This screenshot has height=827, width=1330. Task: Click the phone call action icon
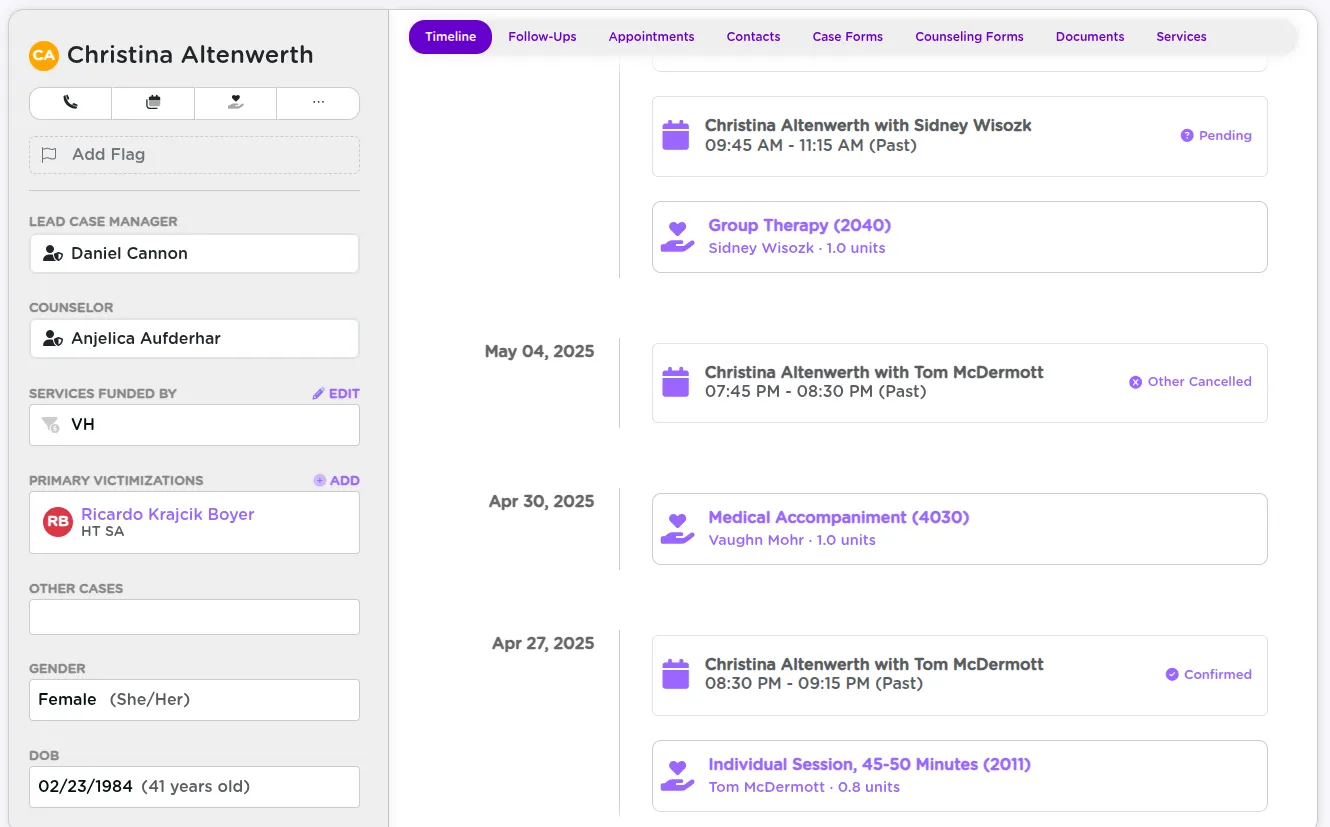70,103
